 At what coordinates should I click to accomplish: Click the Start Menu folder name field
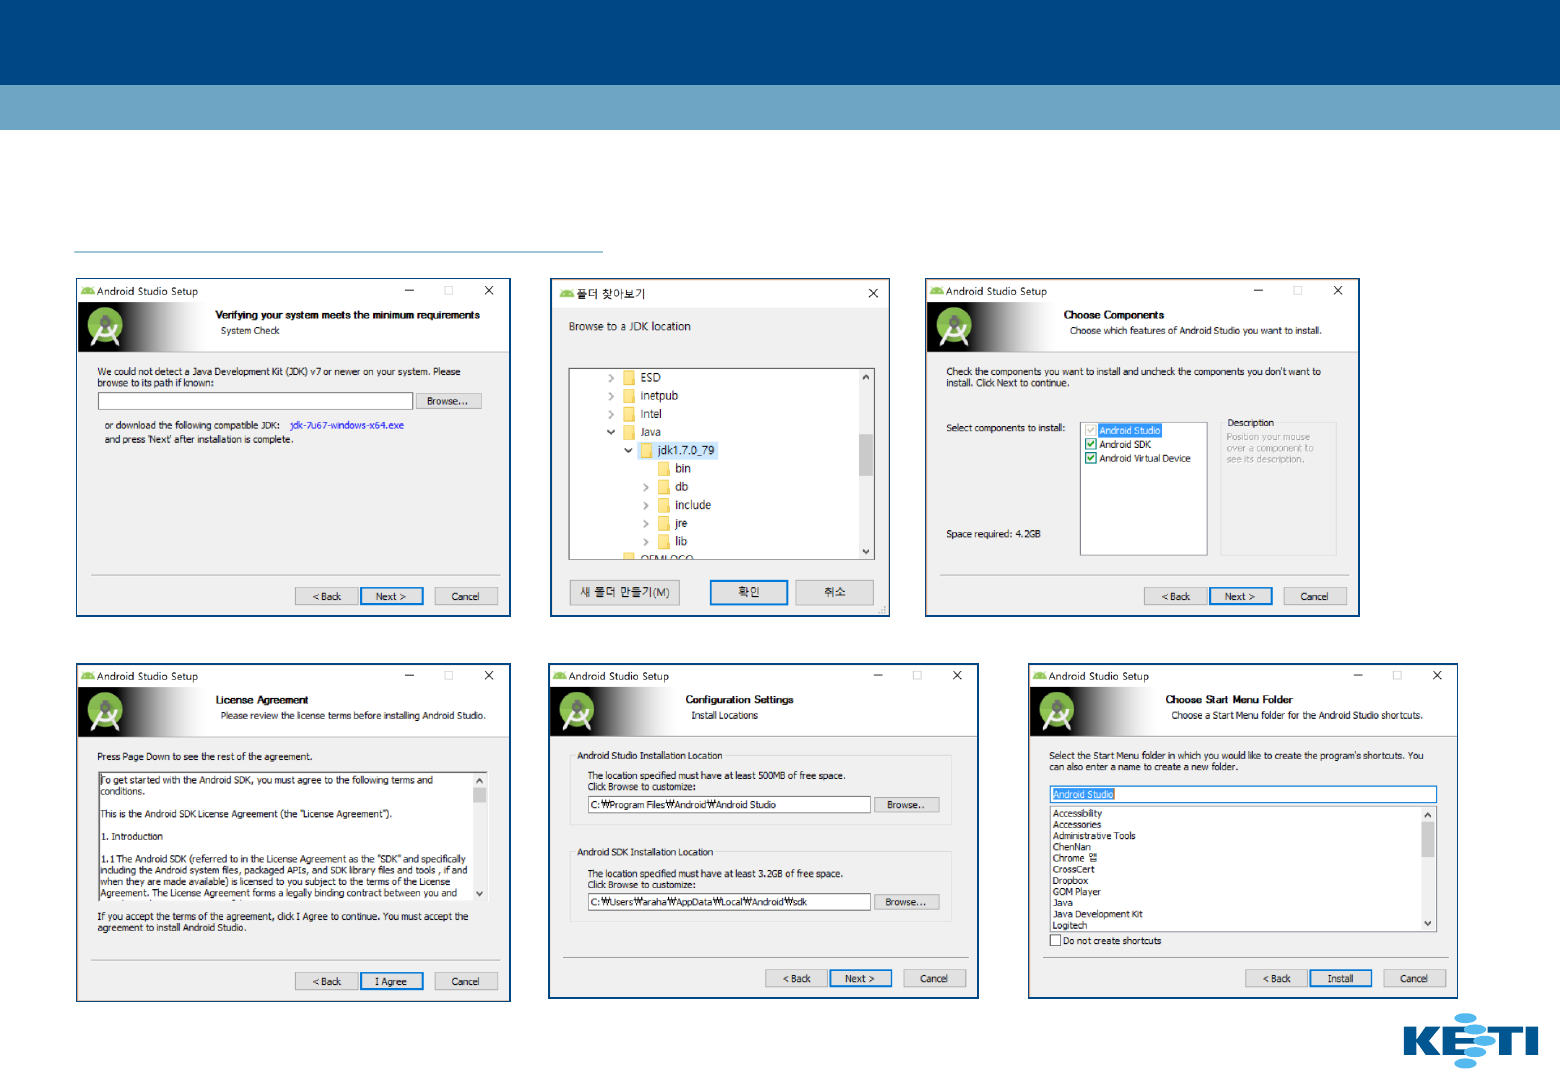(1243, 794)
